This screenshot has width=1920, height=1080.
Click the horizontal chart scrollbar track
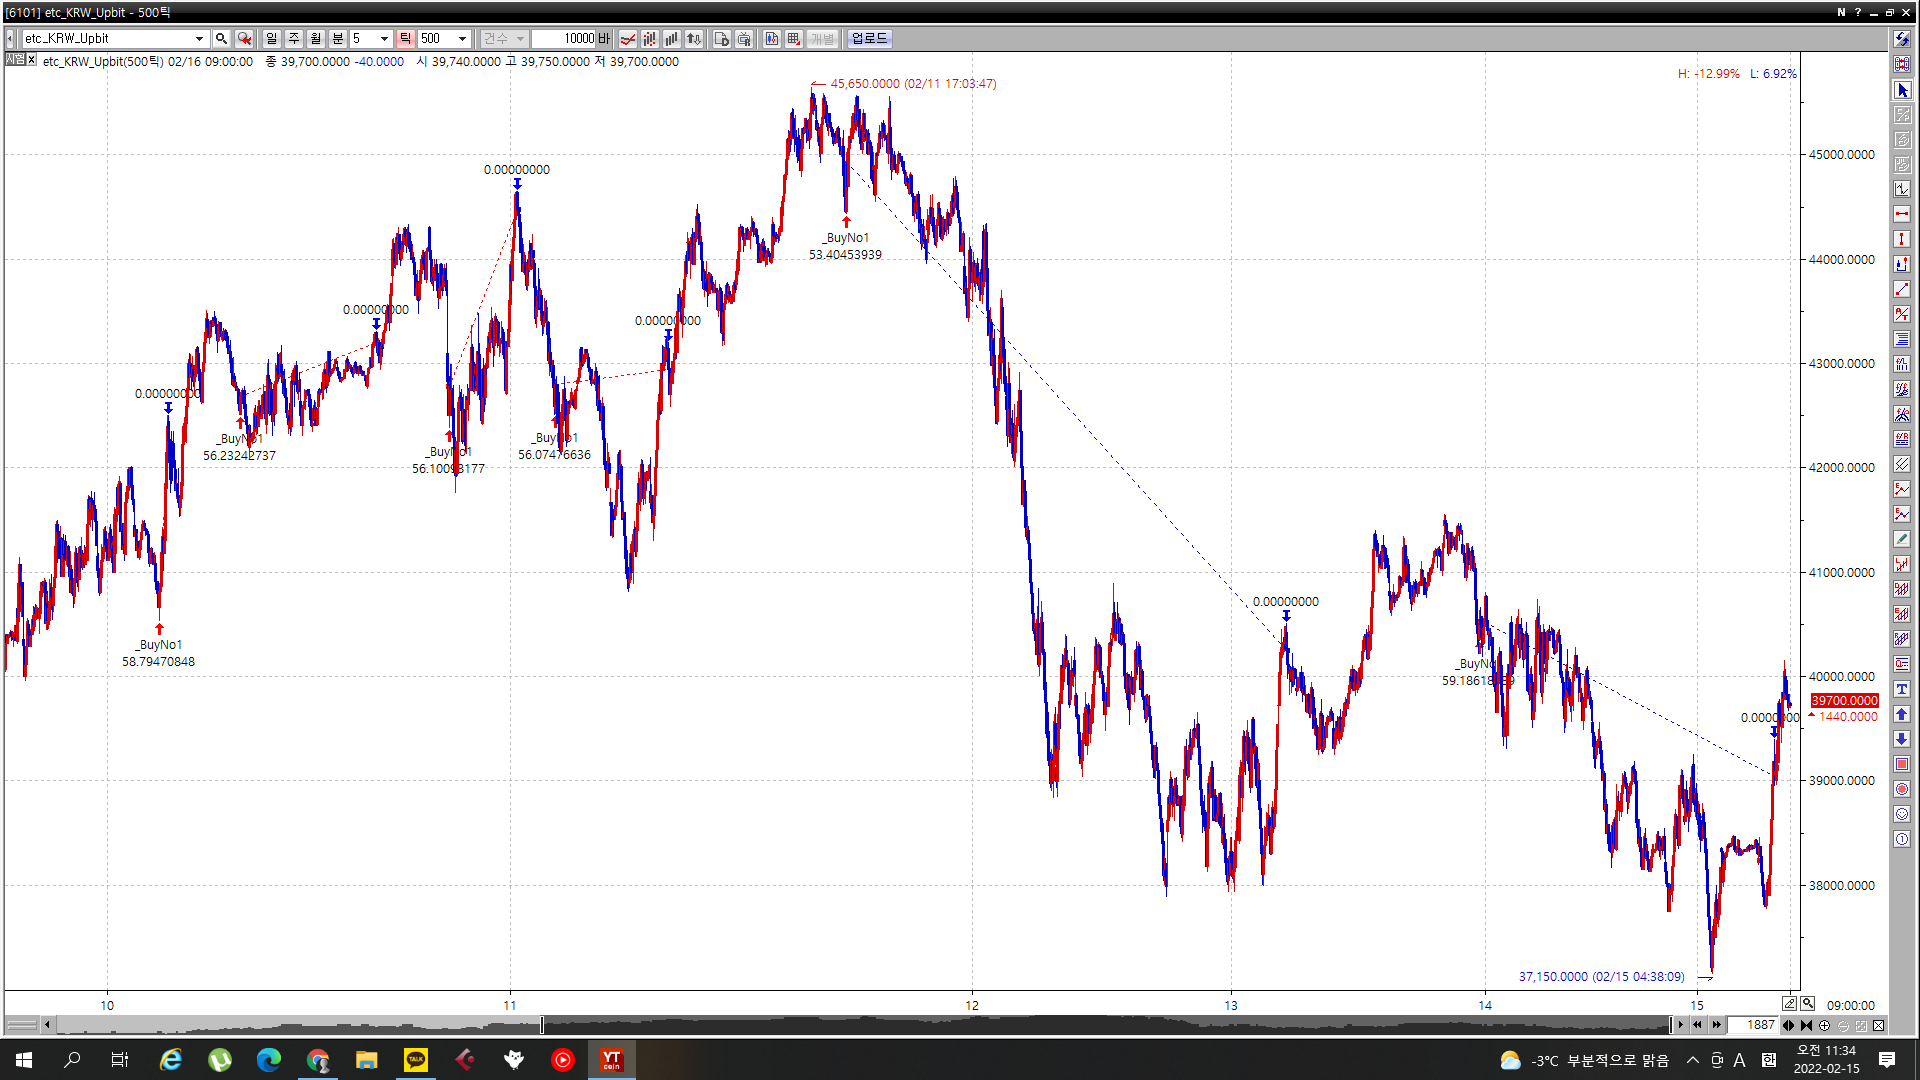coord(300,1025)
